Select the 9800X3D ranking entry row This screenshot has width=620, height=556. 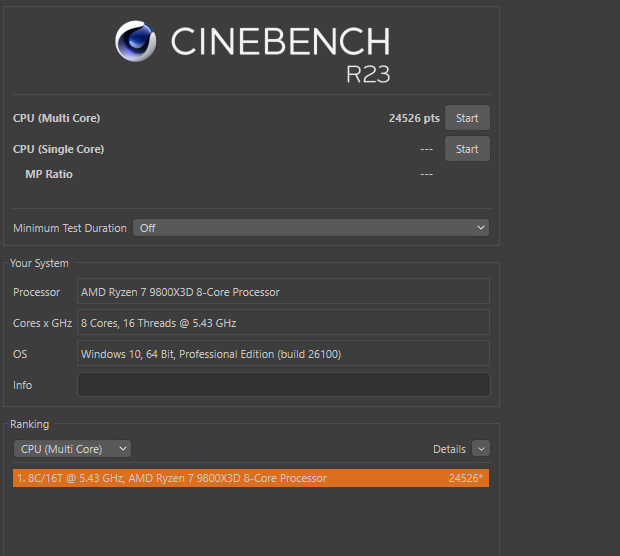pos(251,478)
